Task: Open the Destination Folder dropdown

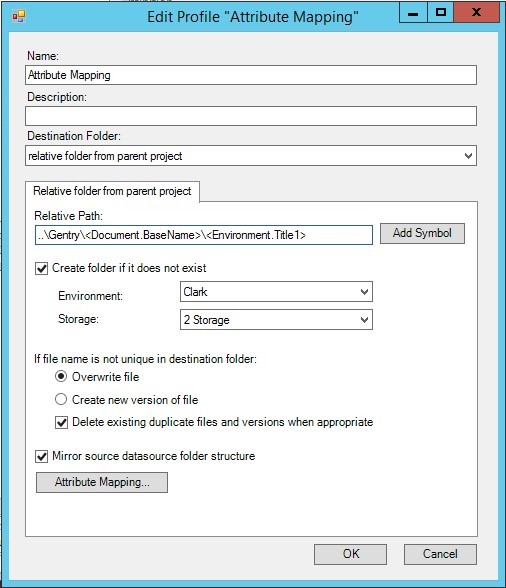Action: [x=251, y=156]
